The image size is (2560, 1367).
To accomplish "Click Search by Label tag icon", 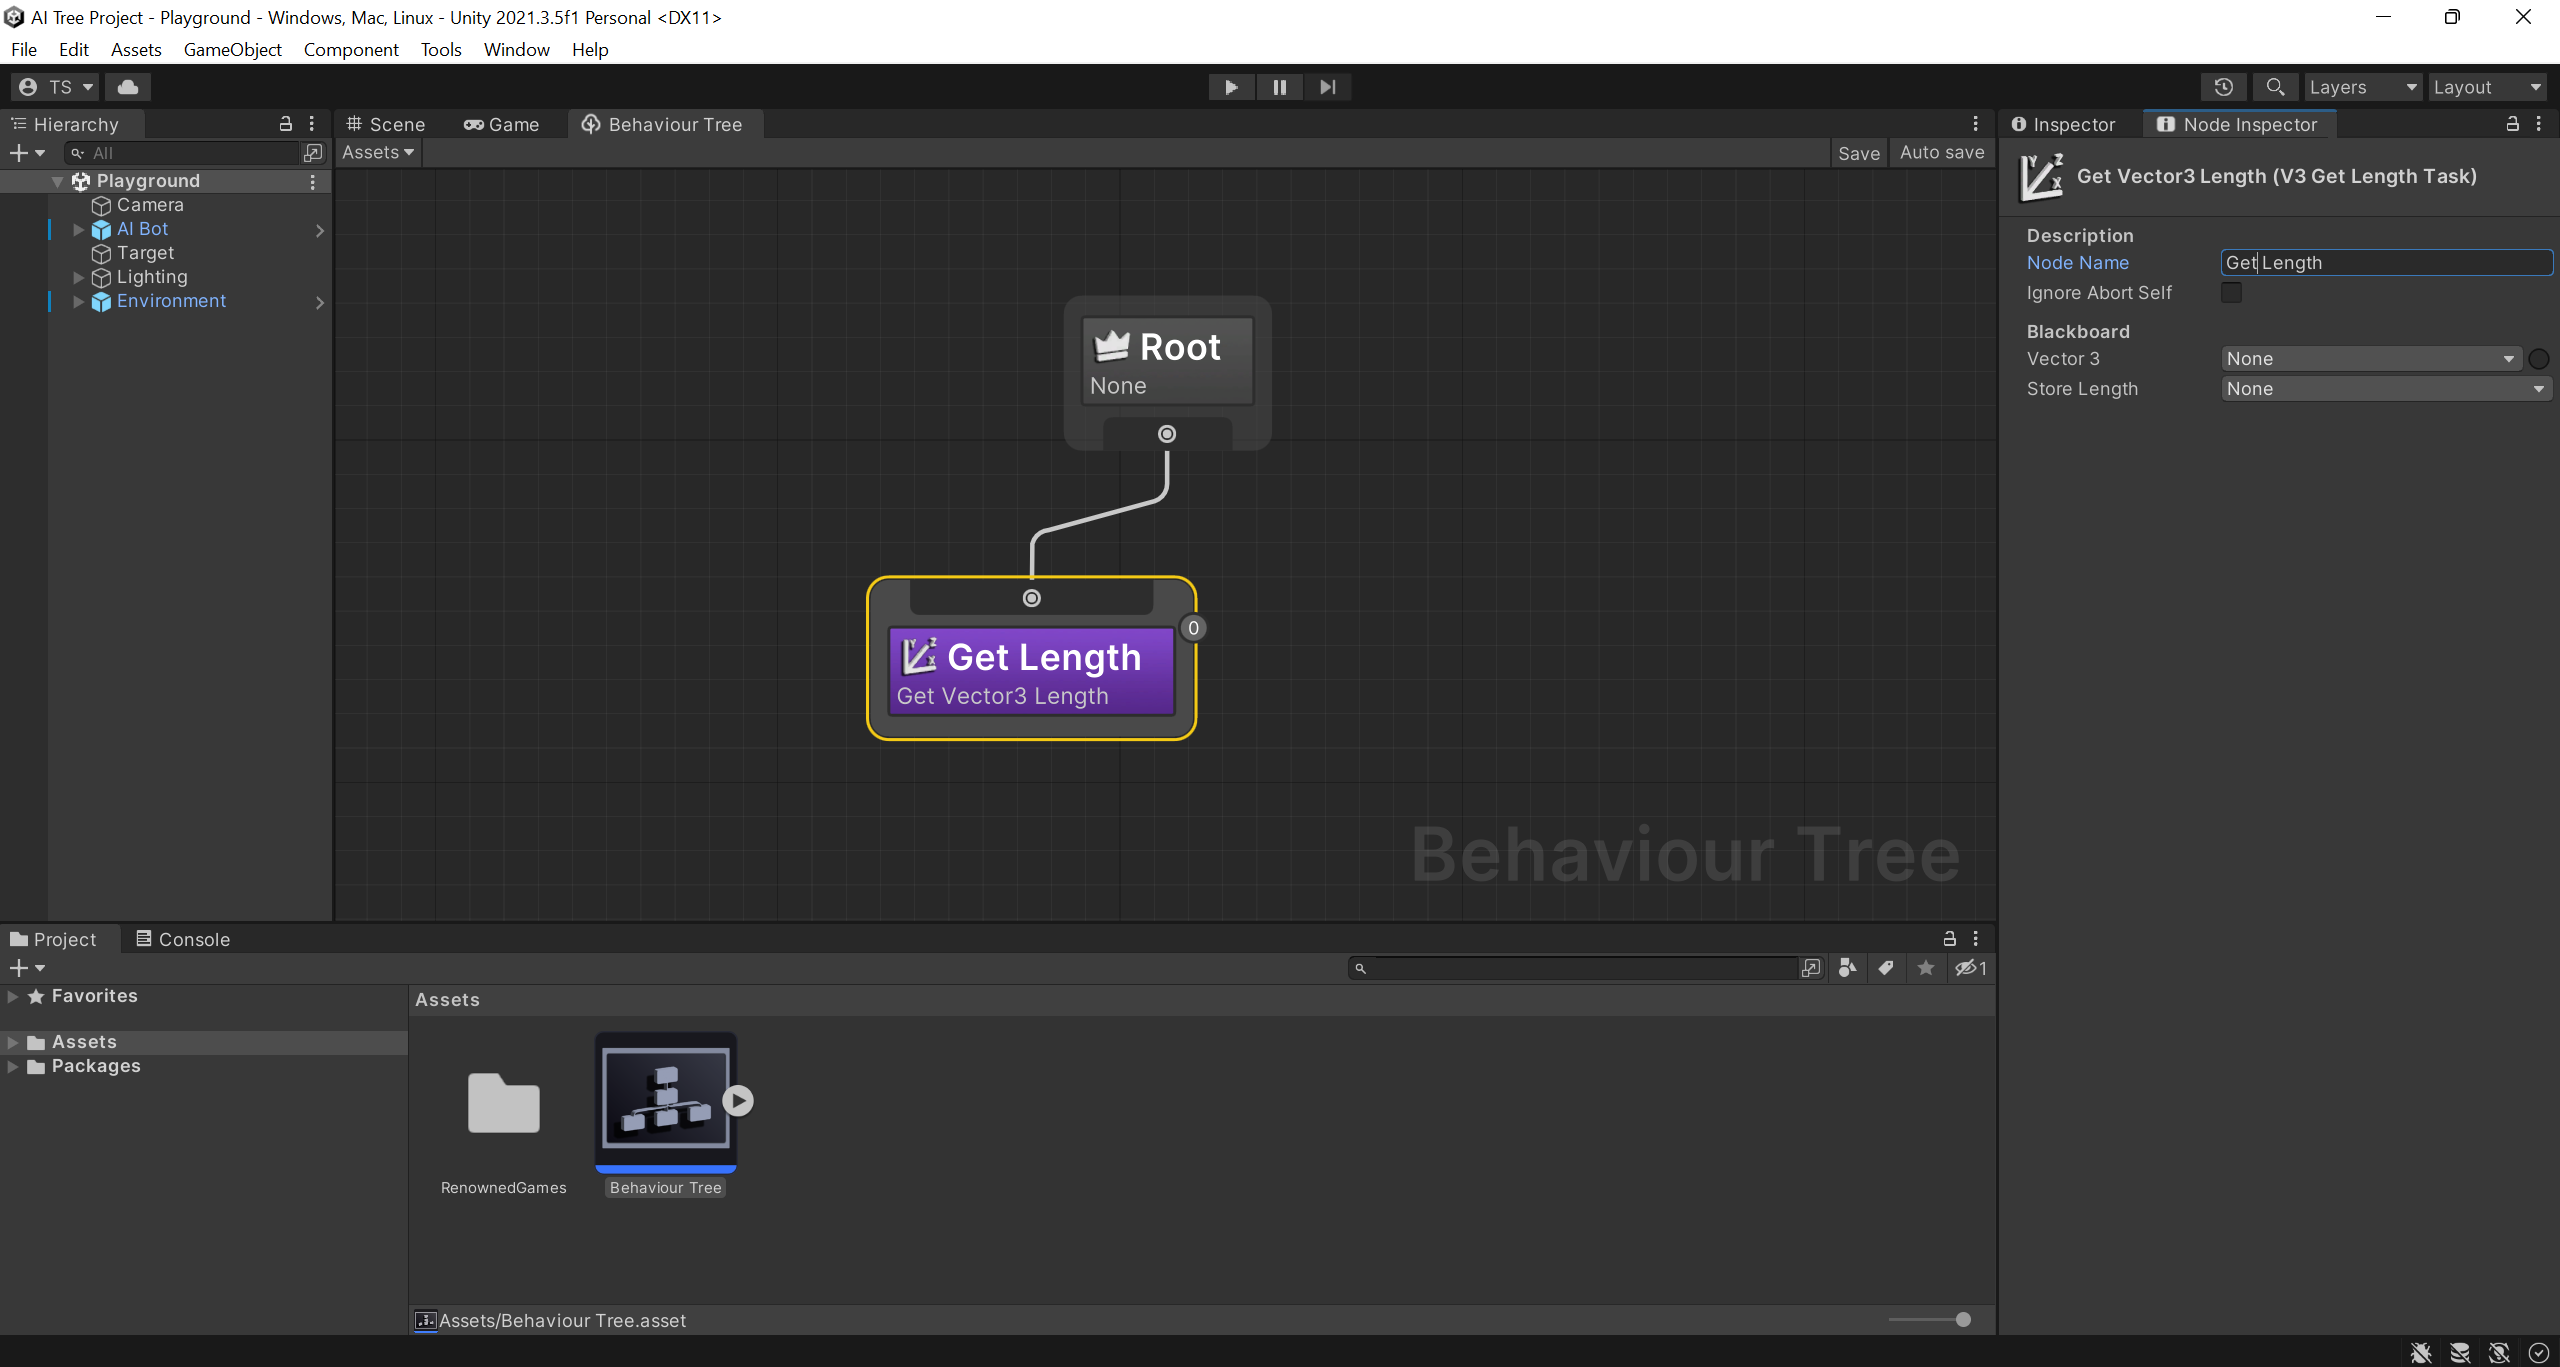I will pyautogui.click(x=1886, y=967).
